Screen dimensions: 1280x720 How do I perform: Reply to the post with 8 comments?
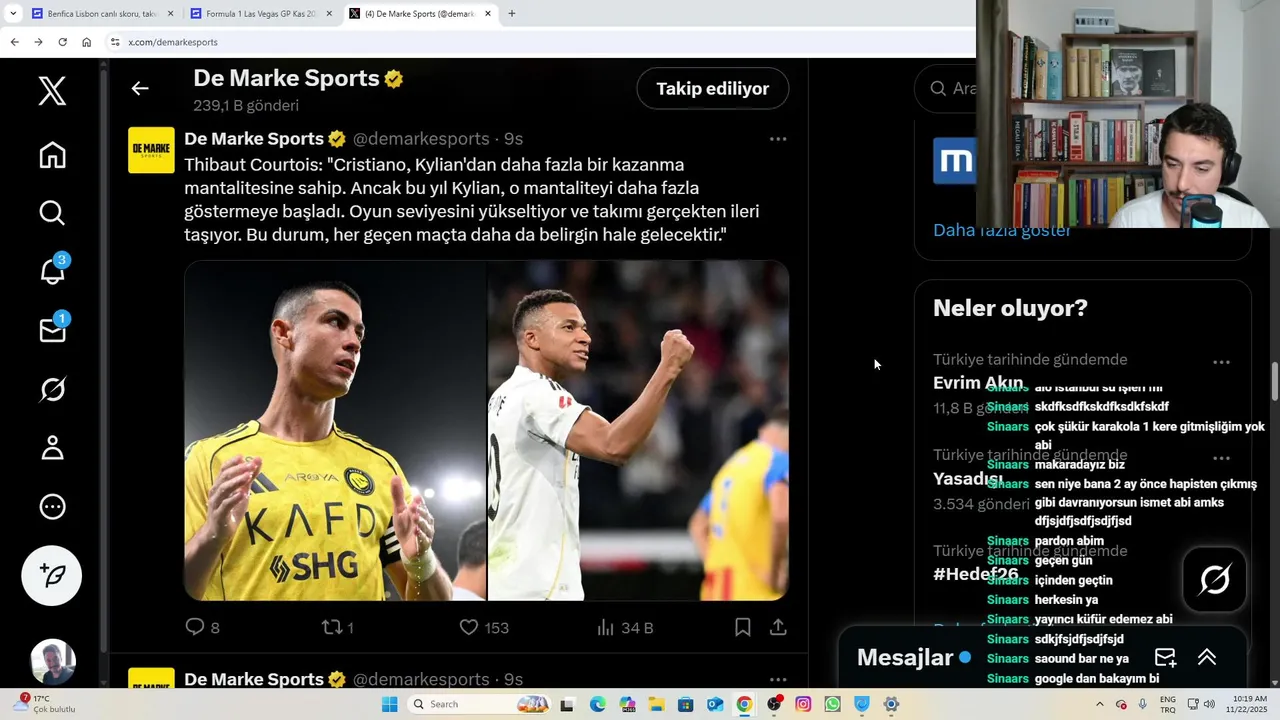[202, 627]
